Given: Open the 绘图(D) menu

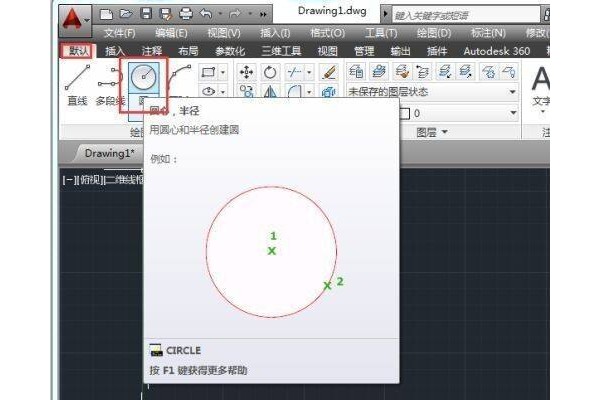Looking at the screenshot, I should (434, 33).
